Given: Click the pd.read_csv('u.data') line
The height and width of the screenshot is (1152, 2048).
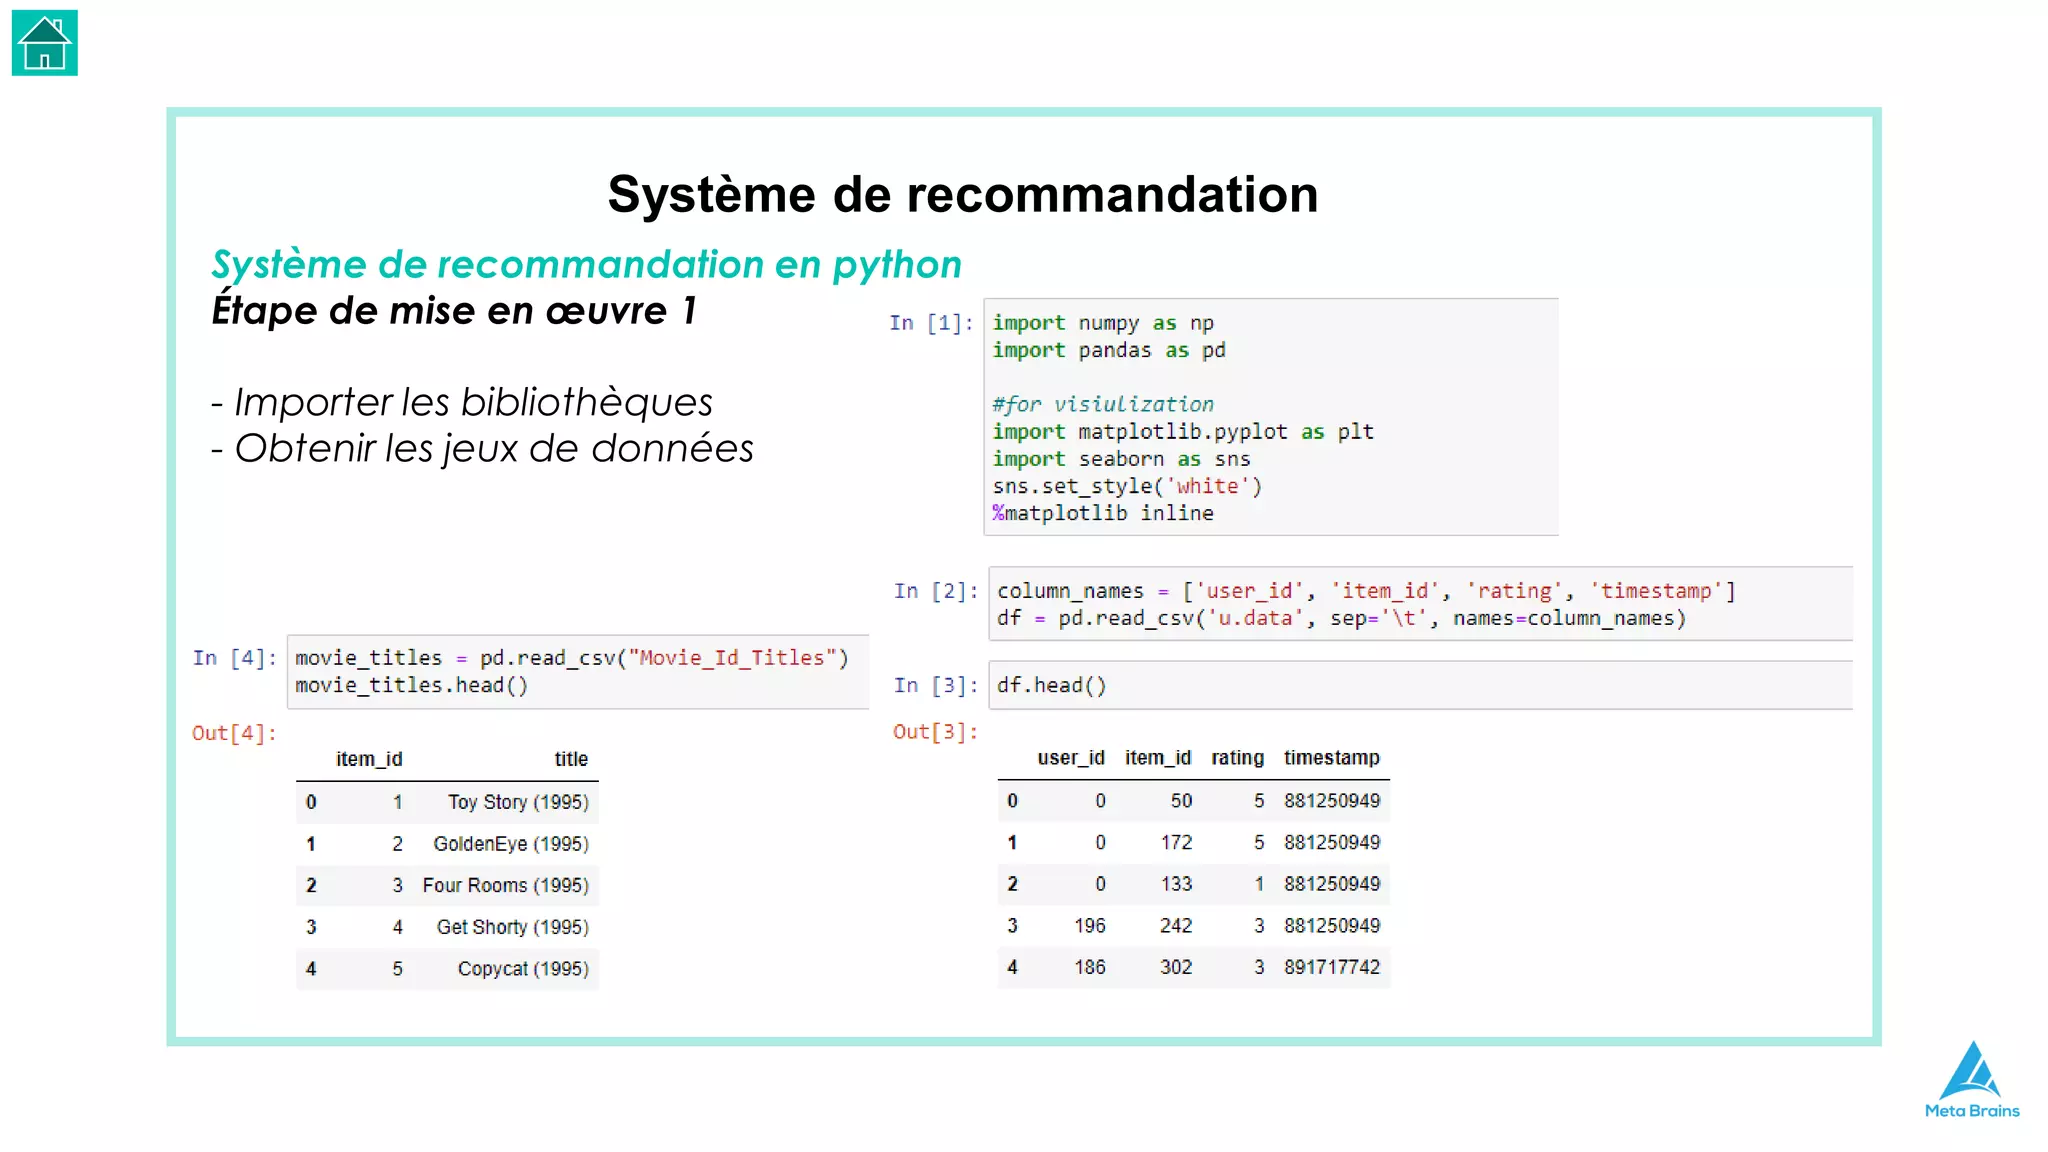Looking at the screenshot, I should click(1342, 618).
